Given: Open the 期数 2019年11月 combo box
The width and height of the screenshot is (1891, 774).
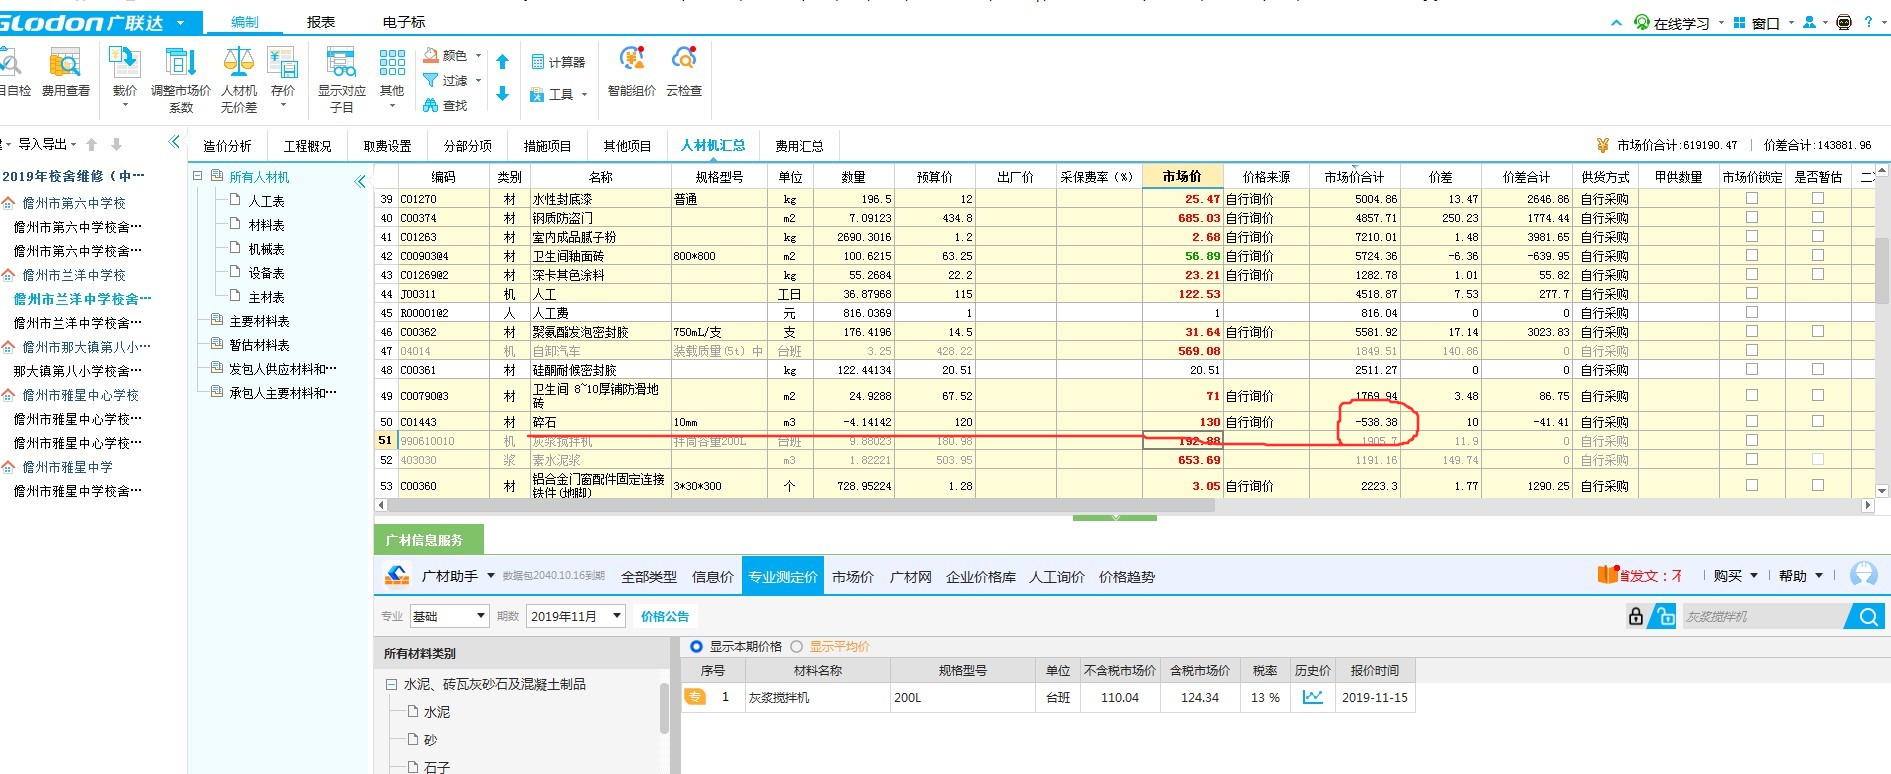Looking at the screenshot, I should (x=576, y=616).
